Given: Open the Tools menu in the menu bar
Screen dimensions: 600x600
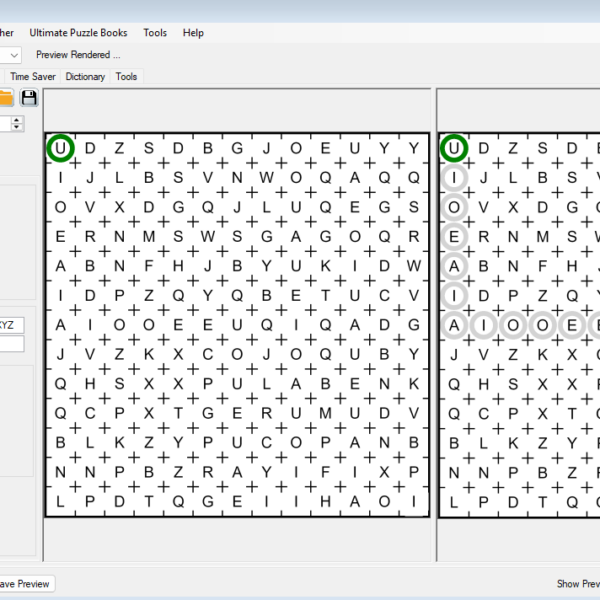Looking at the screenshot, I should pos(155,33).
